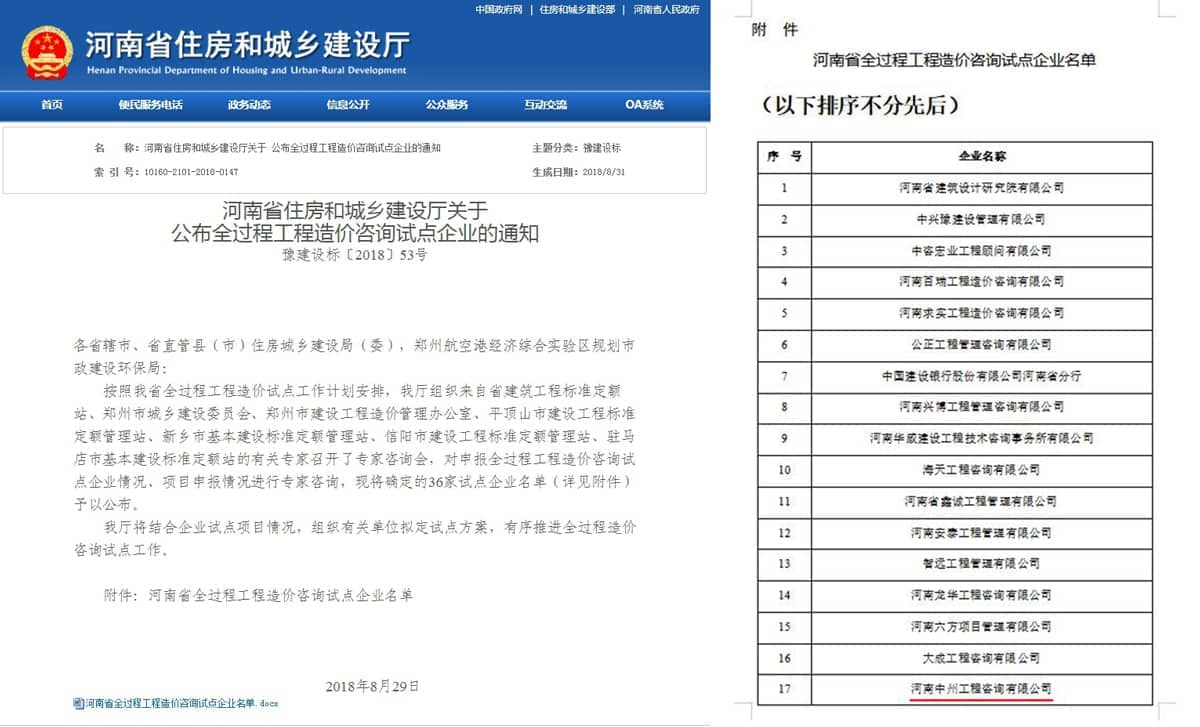Select the 附件 line in notice body

tap(258, 595)
